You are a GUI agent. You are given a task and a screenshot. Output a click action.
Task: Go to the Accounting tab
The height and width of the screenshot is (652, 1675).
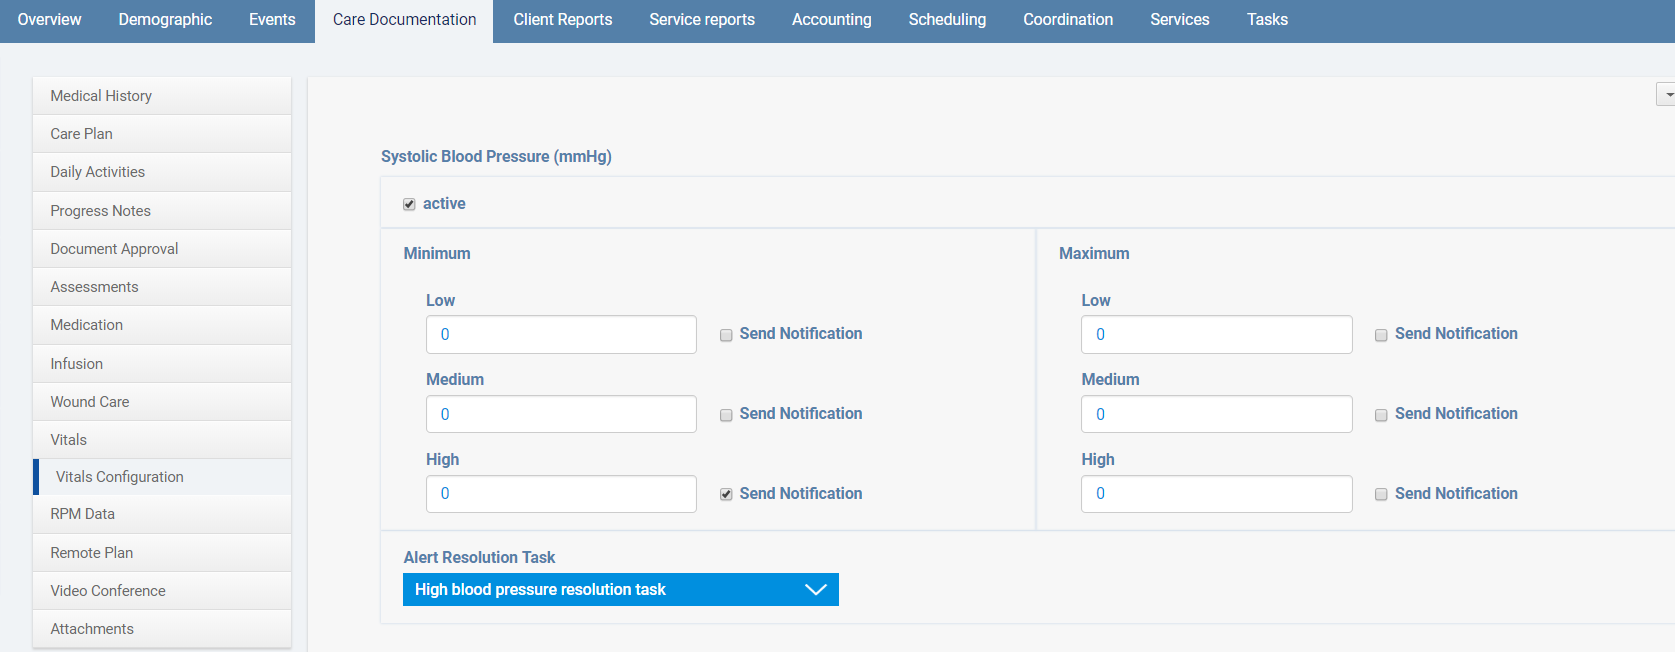(x=831, y=20)
